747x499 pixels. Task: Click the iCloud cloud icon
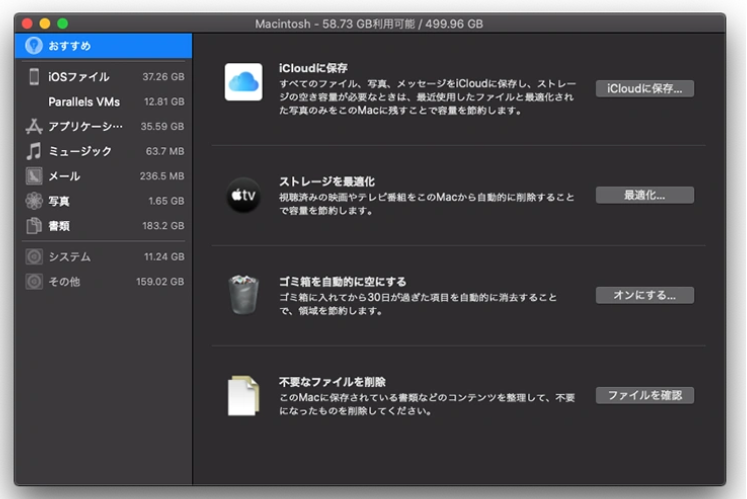point(243,82)
